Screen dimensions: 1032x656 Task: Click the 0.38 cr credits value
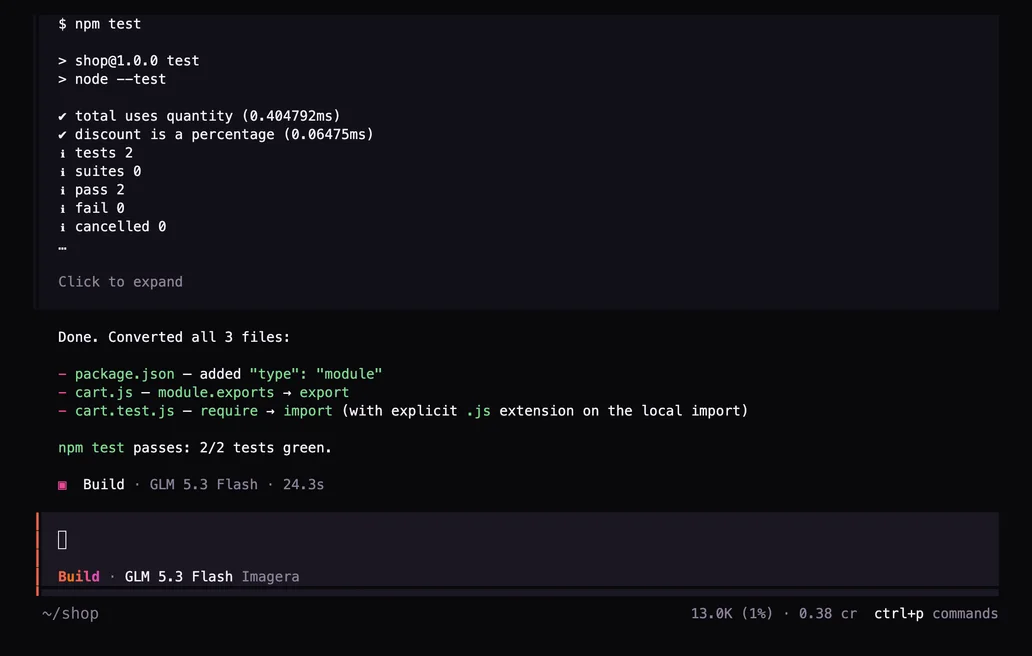tap(828, 613)
